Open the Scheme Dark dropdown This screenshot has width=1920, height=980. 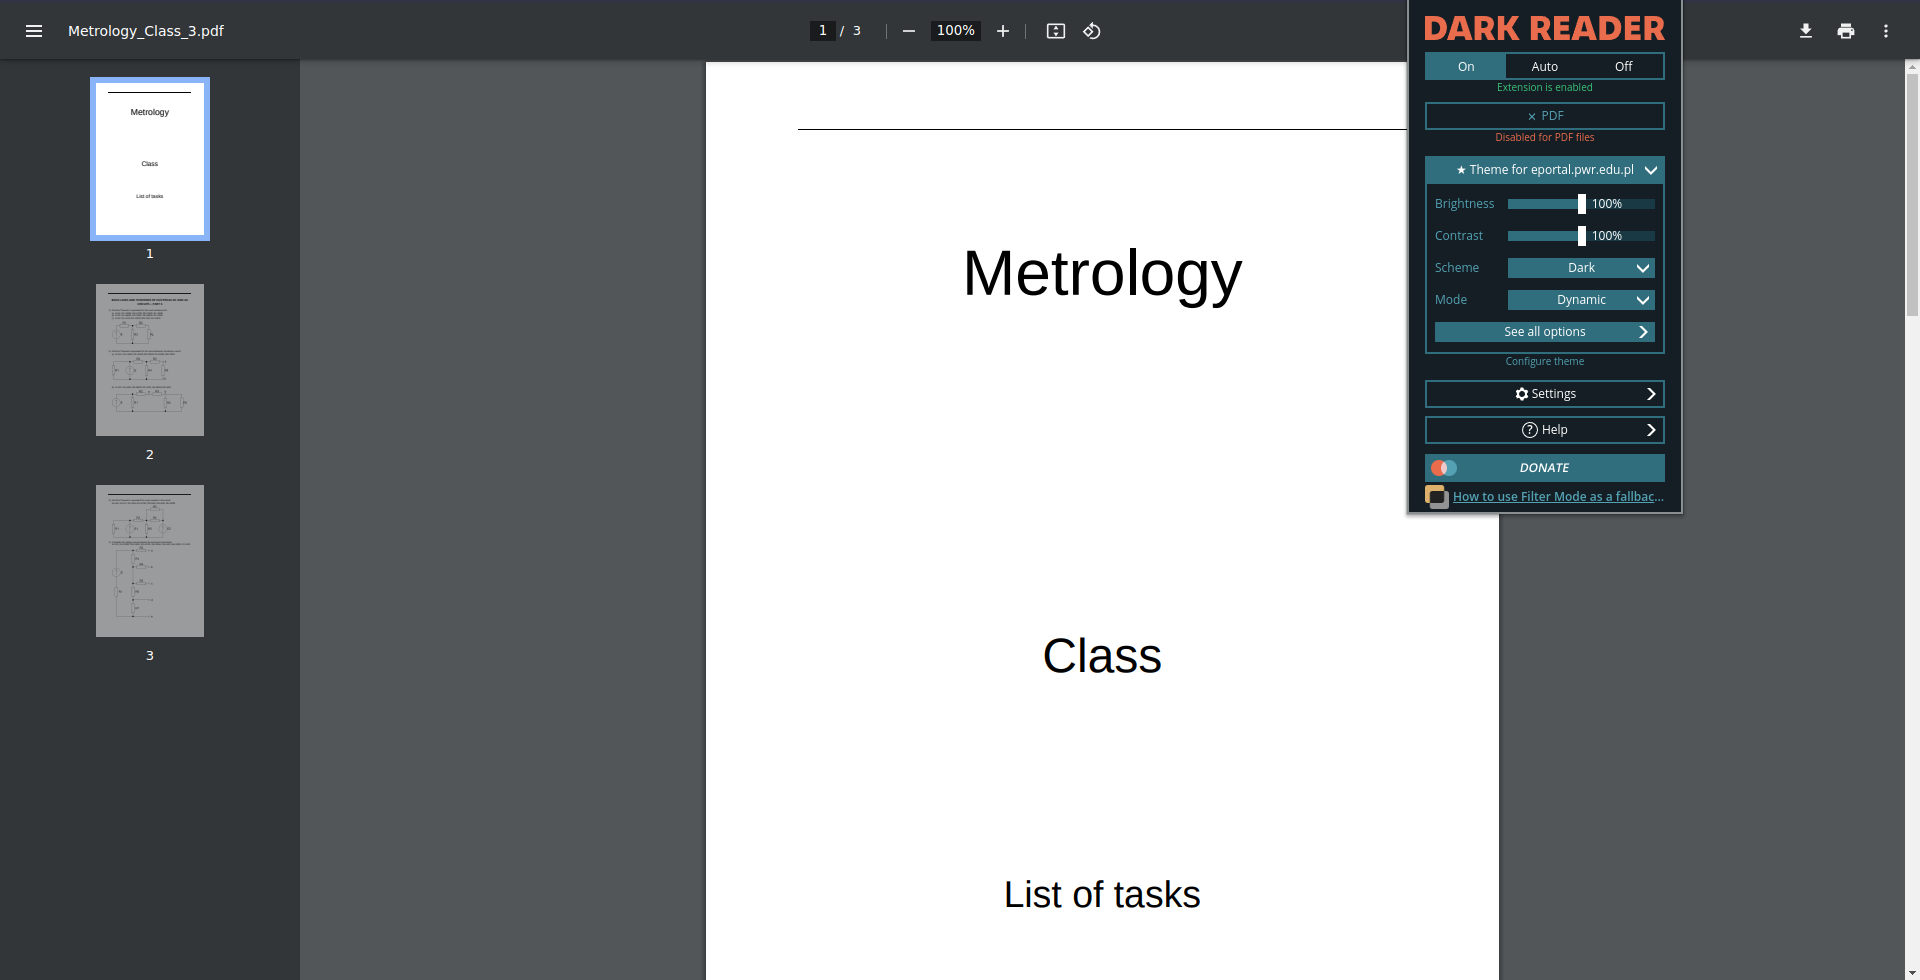point(1581,268)
